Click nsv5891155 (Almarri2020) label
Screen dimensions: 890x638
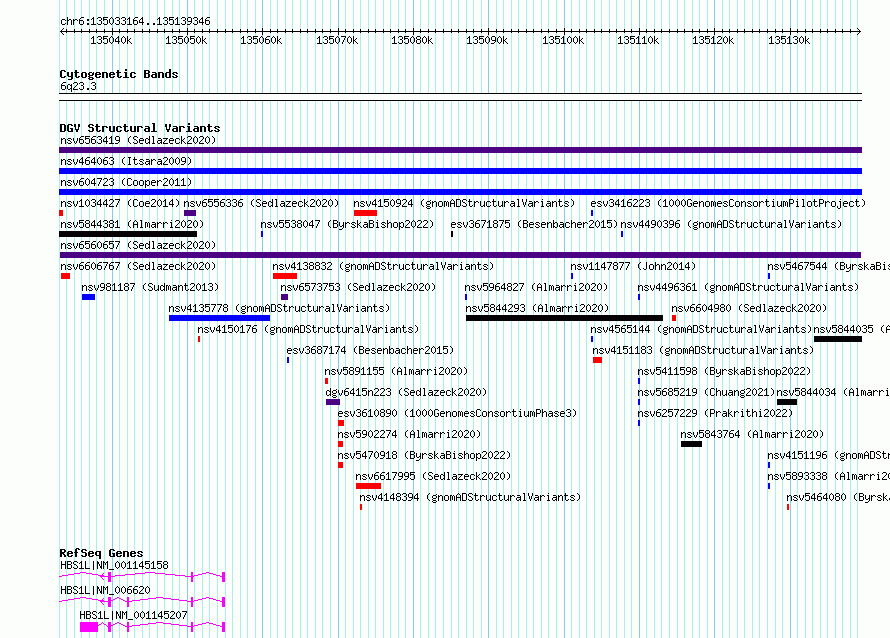coord(396,371)
